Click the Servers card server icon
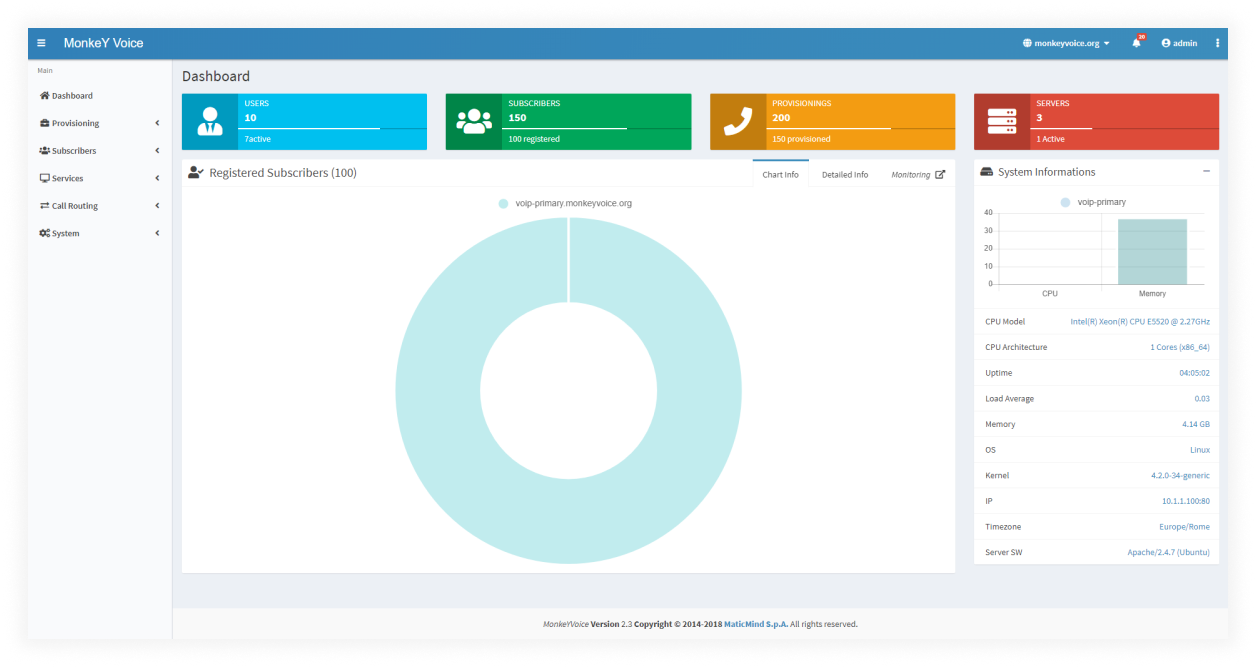 (1002, 122)
